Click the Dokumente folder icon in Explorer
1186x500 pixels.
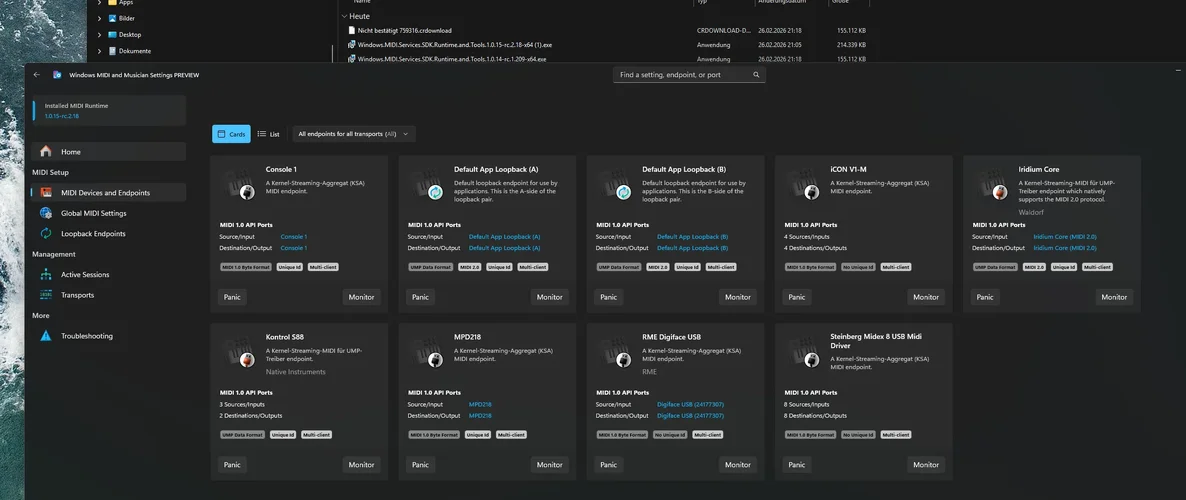(x=112, y=51)
